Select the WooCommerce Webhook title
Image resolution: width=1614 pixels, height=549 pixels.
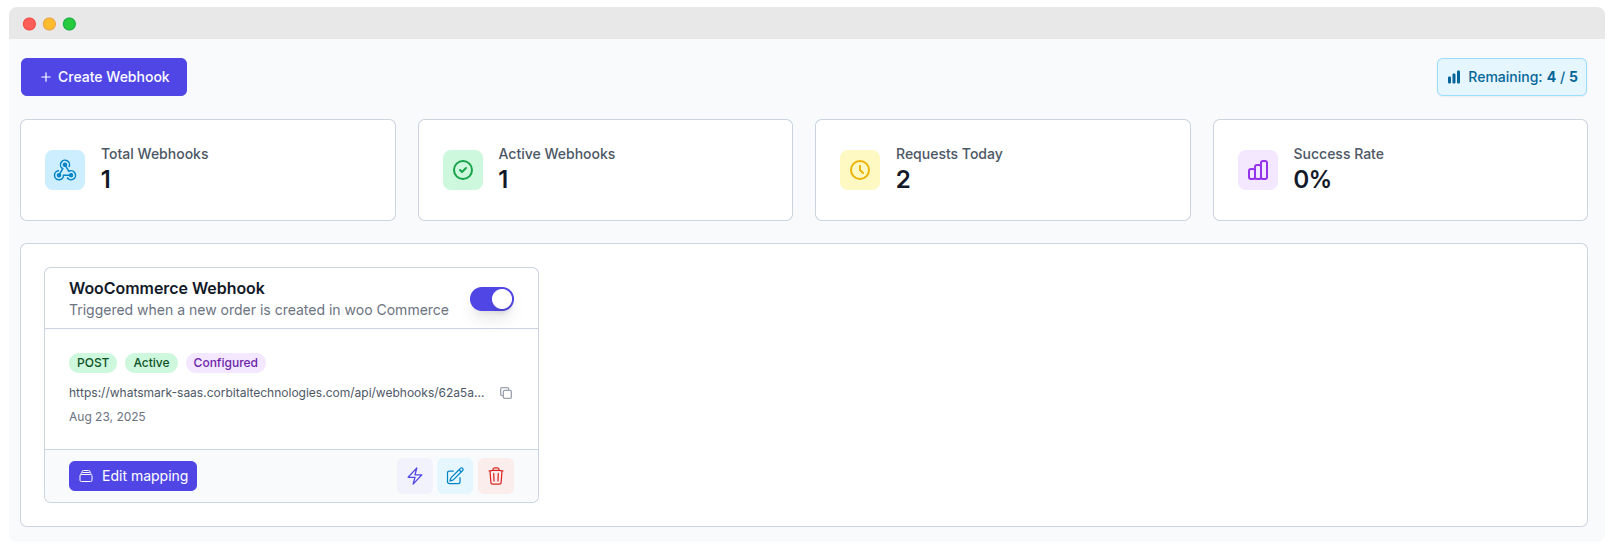[x=167, y=288]
